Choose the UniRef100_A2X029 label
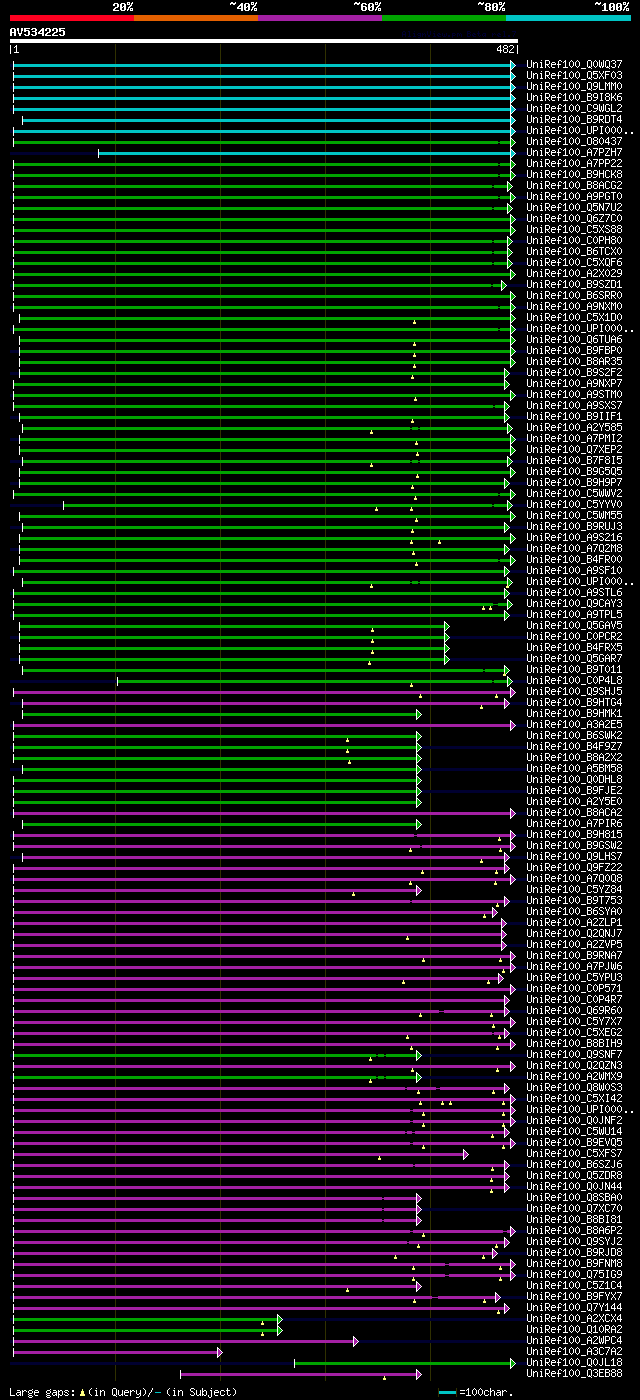Viewport: 640px width, 1400px height. (574, 273)
